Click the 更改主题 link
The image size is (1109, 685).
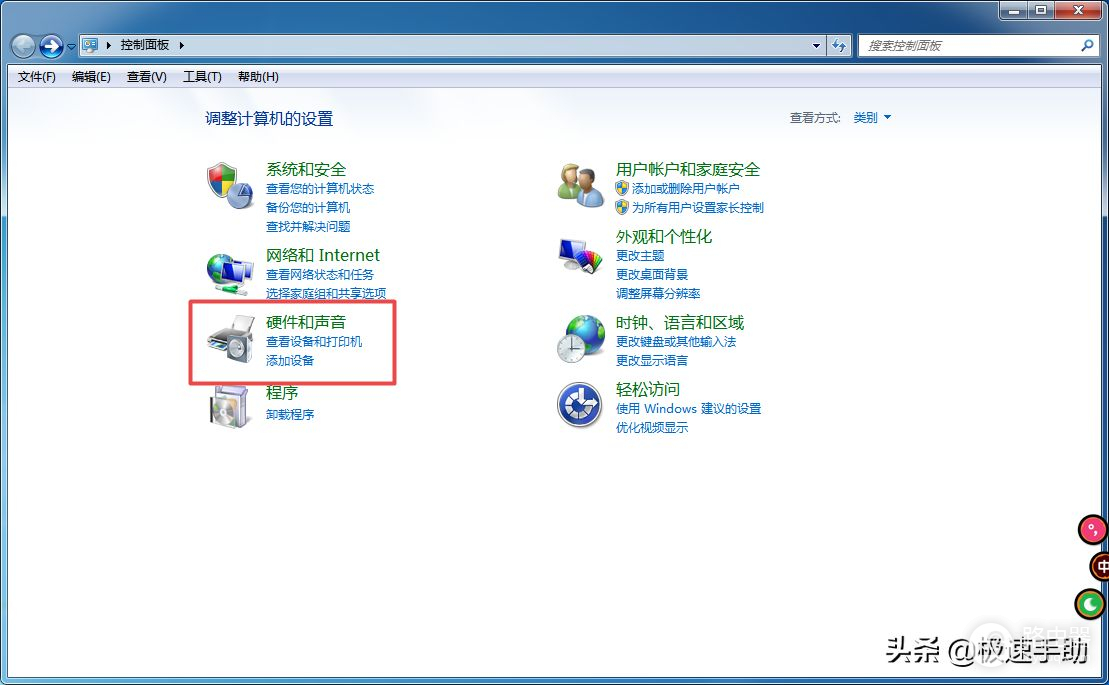click(x=639, y=255)
